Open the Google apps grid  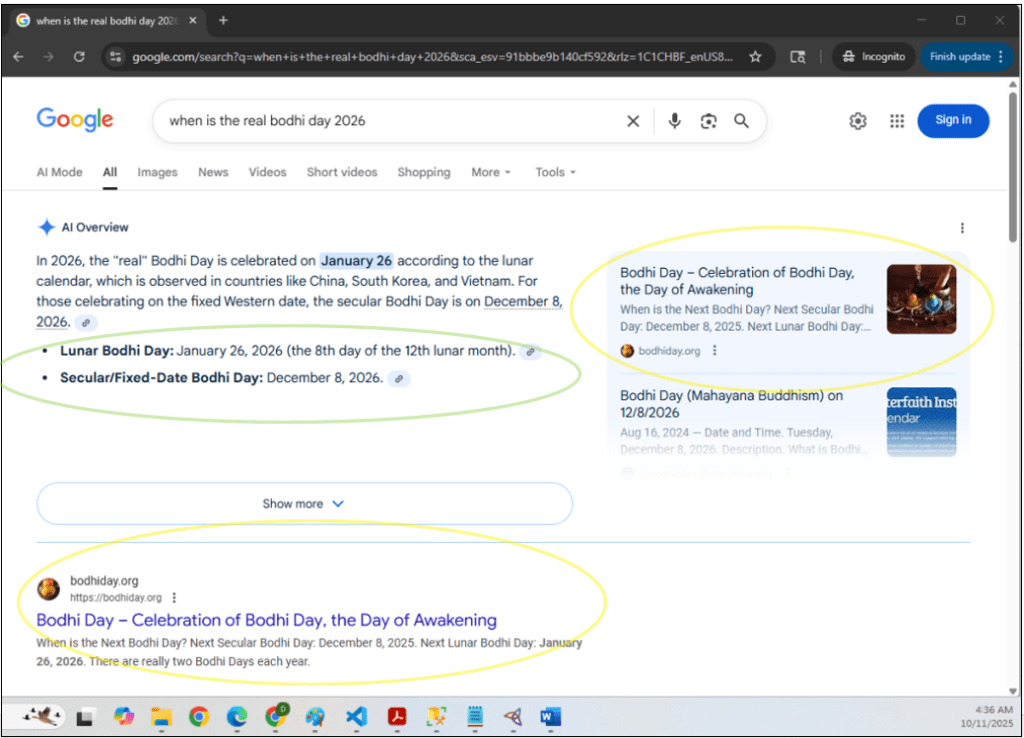pos(897,121)
